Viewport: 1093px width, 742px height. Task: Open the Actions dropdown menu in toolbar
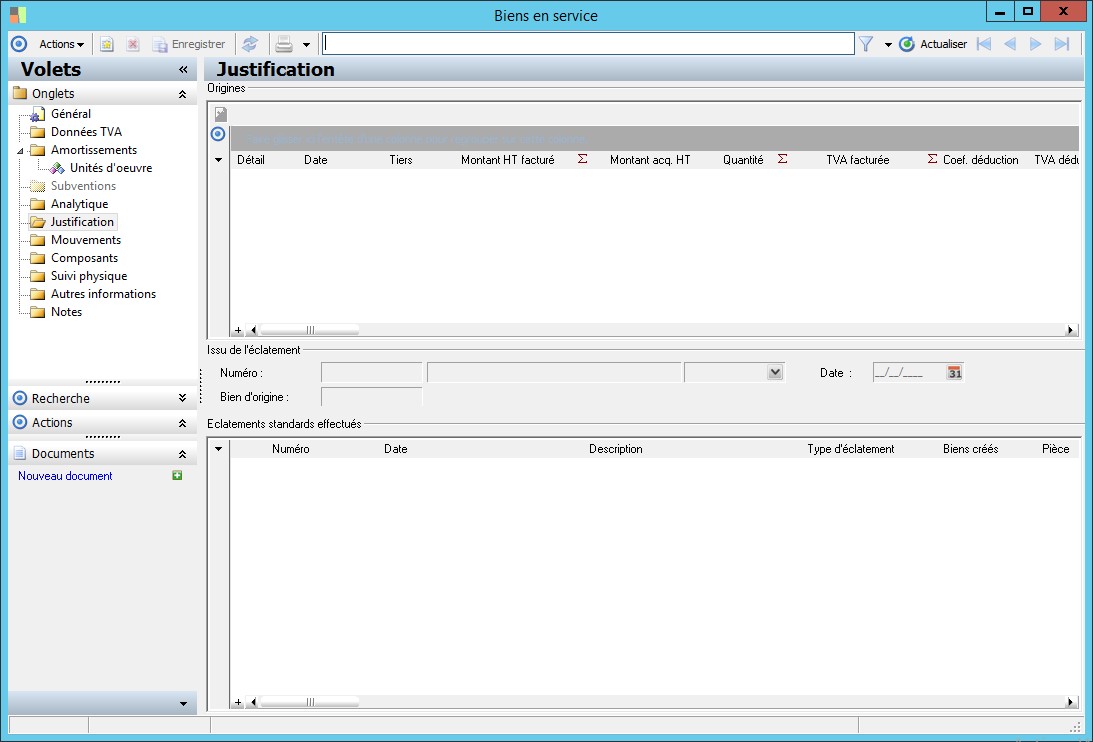click(61, 44)
